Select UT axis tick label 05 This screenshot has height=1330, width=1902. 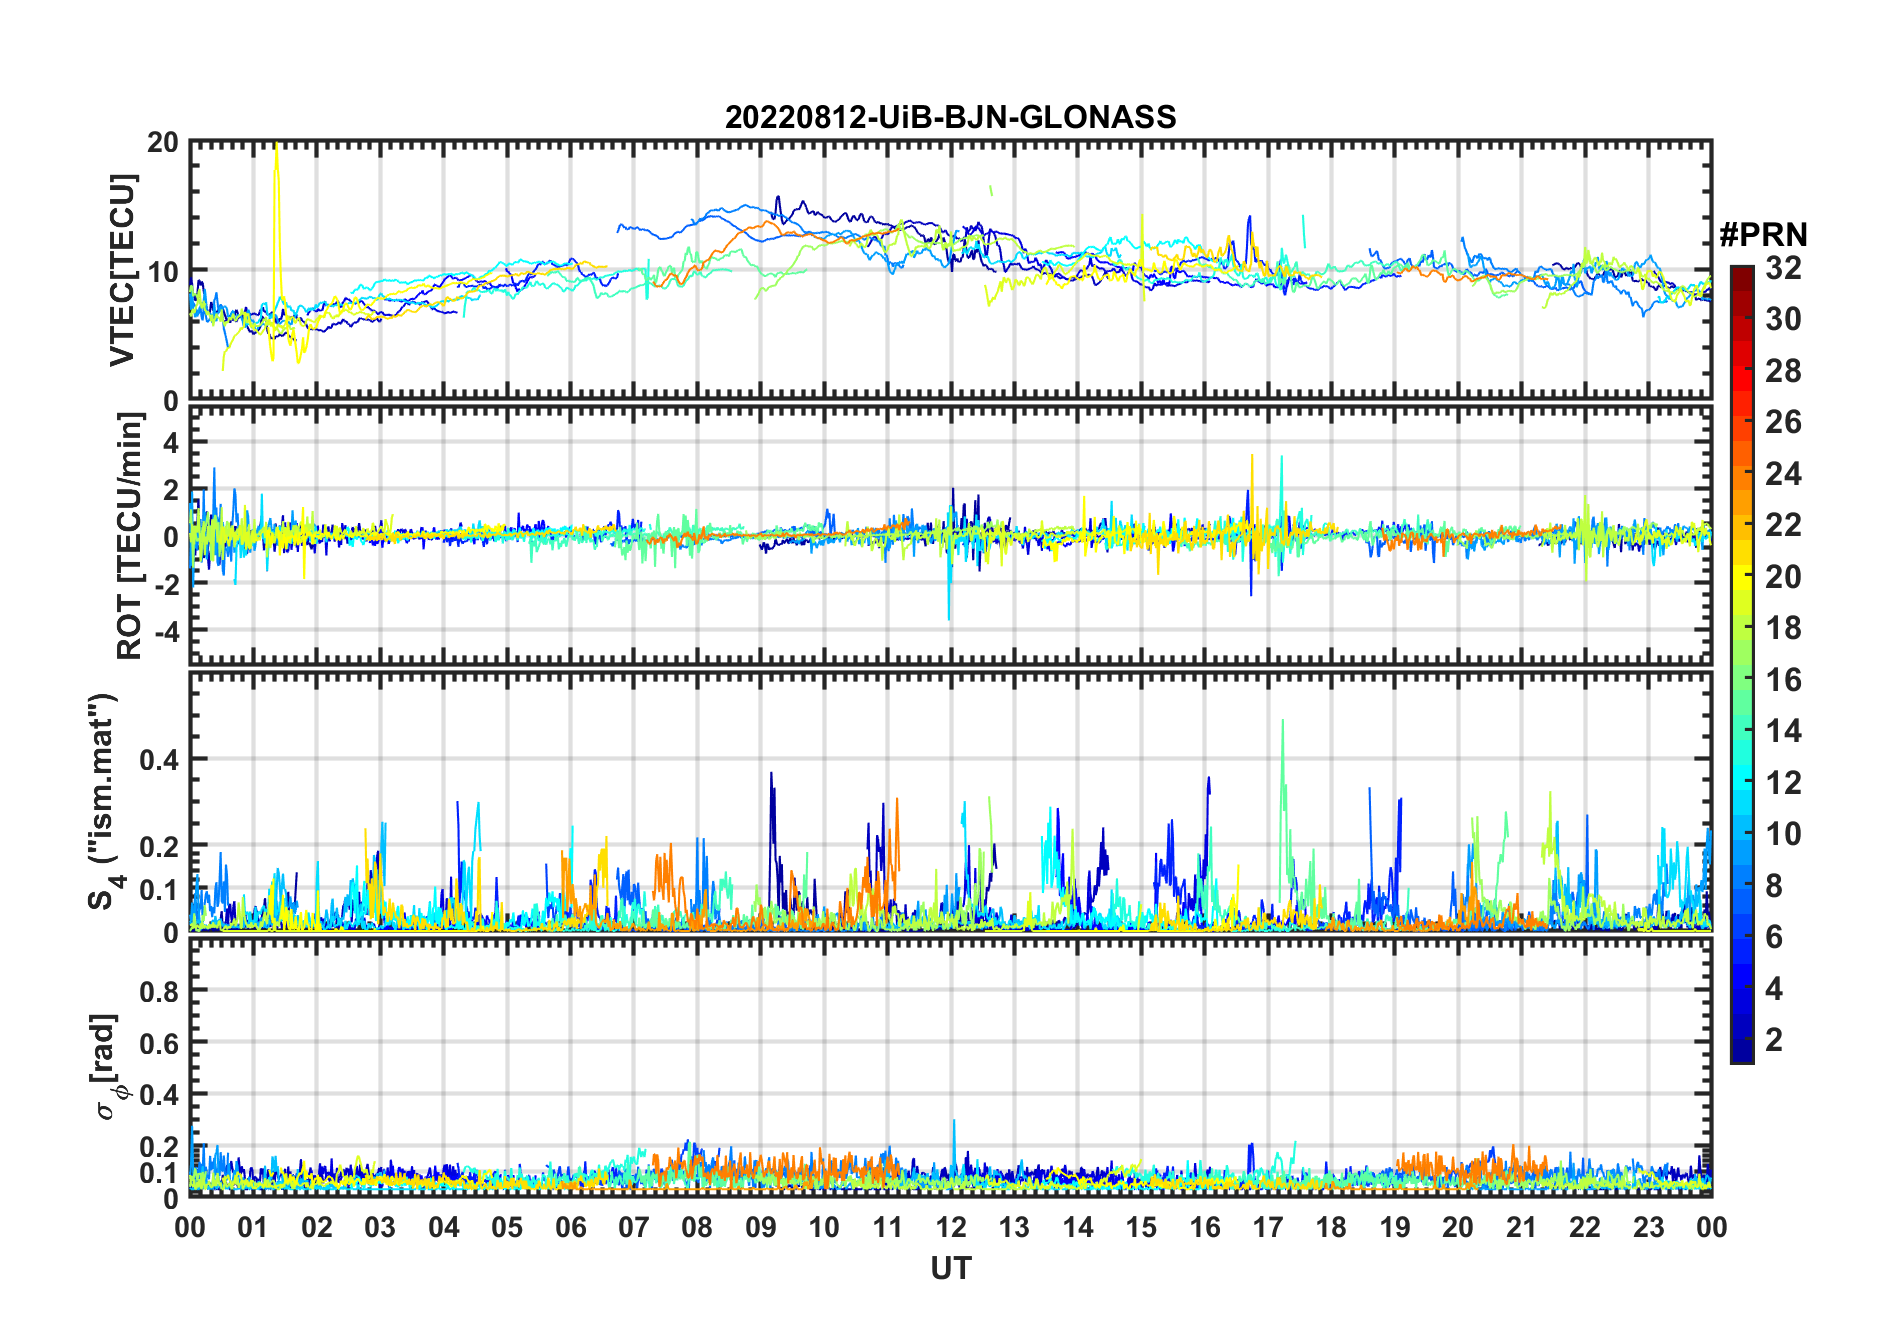point(507,1228)
